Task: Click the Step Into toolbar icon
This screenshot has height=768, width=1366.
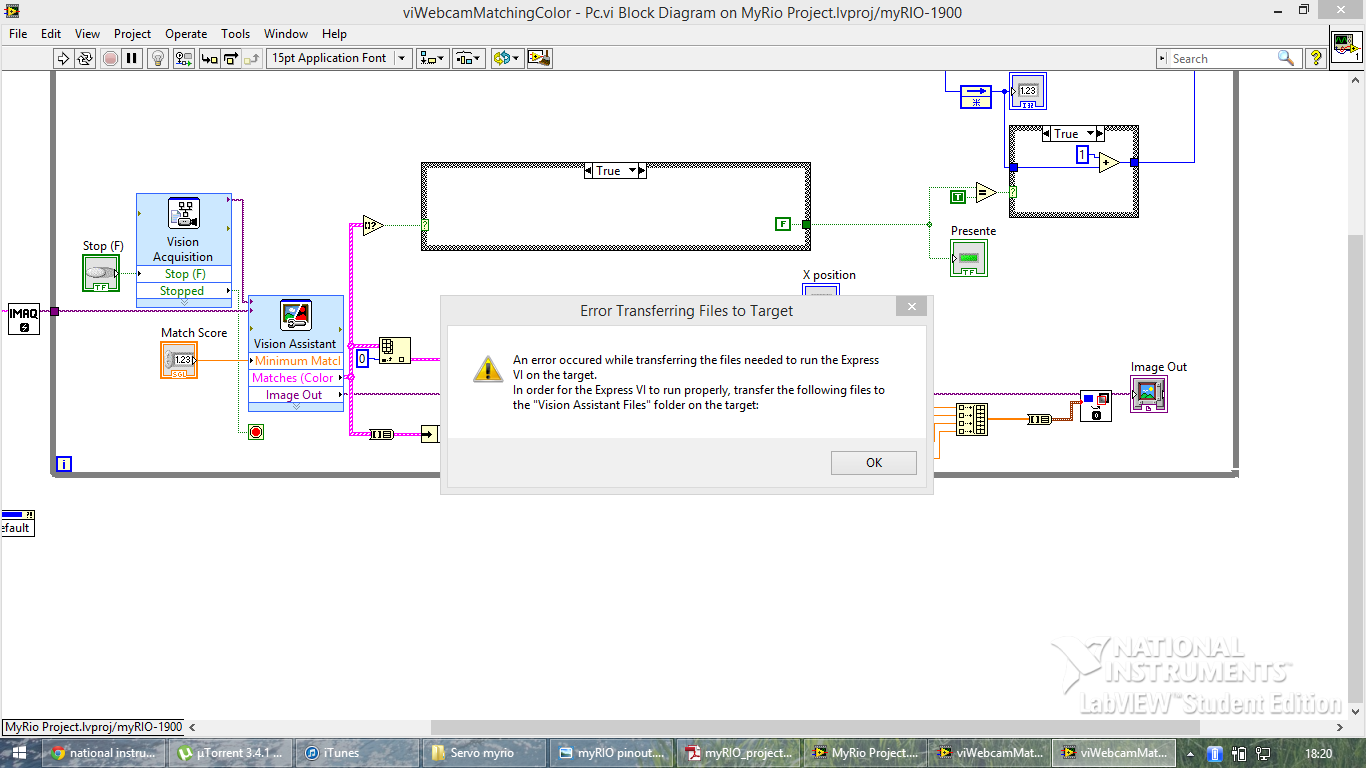Action: tap(209, 58)
